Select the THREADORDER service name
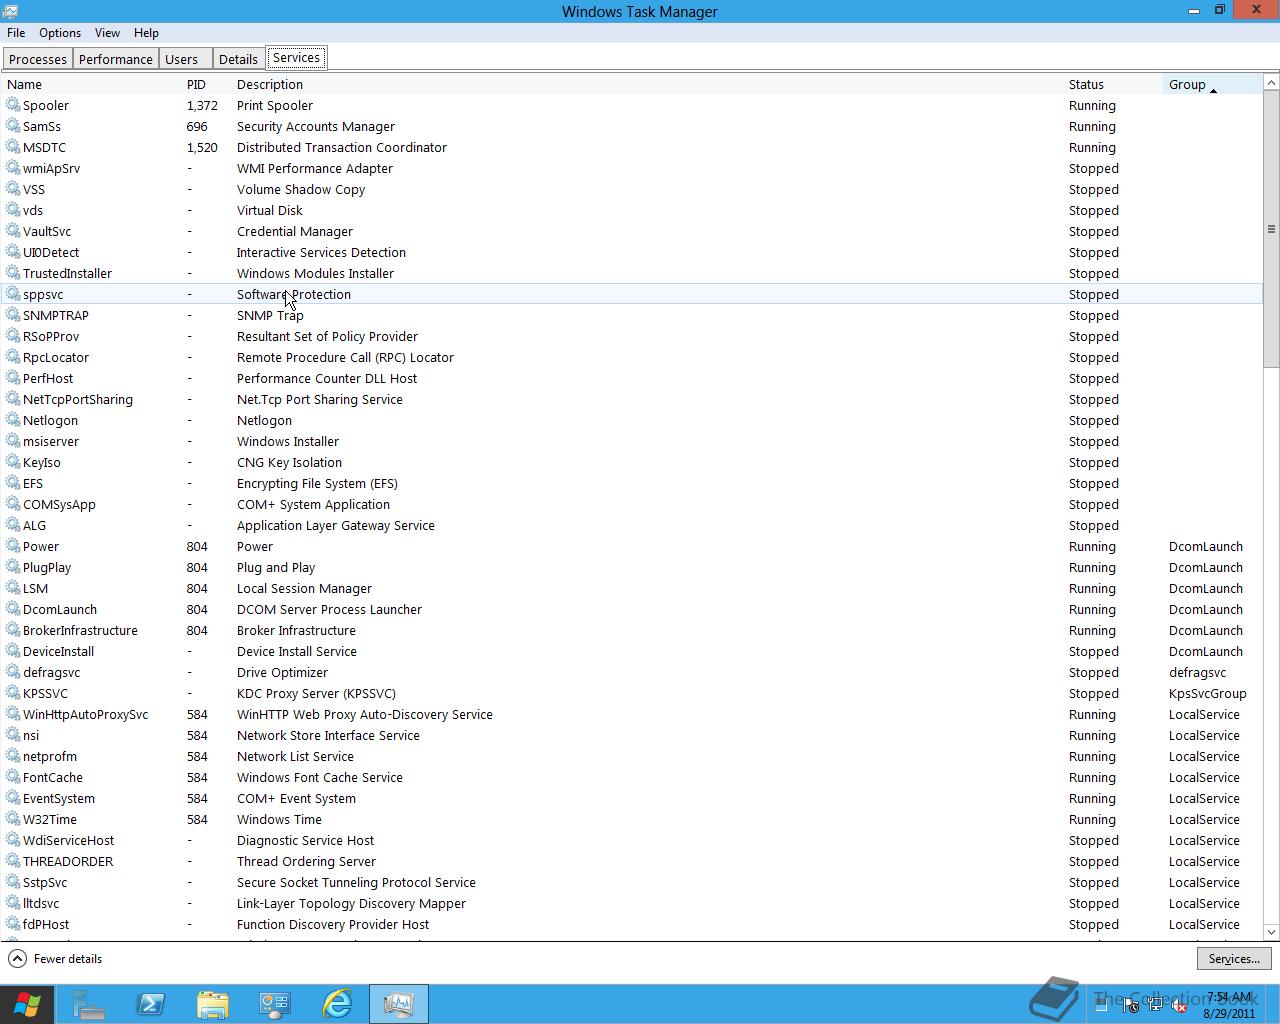 [68, 861]
